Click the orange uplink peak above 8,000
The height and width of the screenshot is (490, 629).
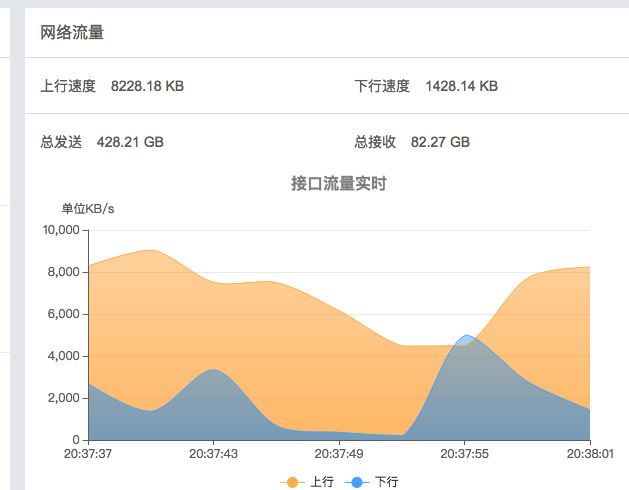[151, 250]
